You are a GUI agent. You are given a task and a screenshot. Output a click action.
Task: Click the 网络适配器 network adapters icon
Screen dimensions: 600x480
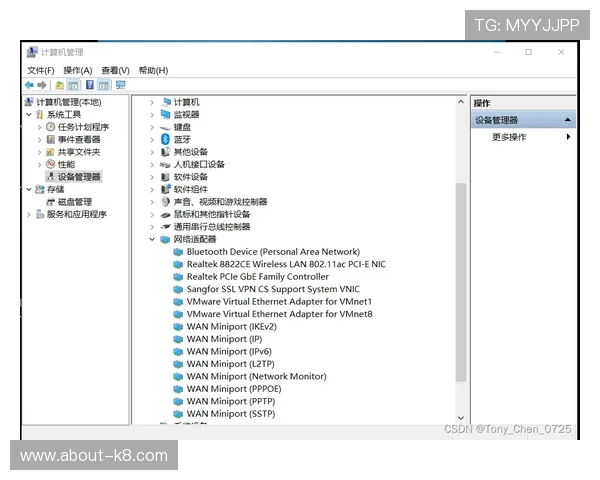click(165, 239)
